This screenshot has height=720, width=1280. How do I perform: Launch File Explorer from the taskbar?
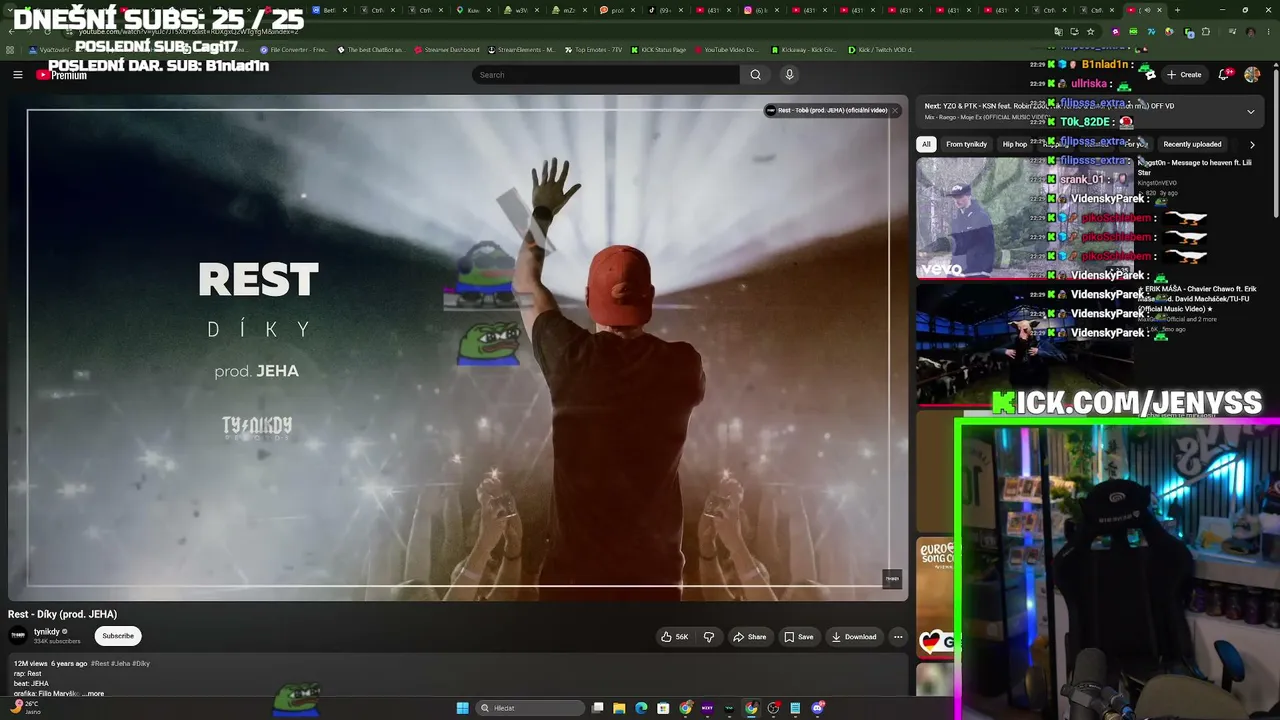(619, 708)
